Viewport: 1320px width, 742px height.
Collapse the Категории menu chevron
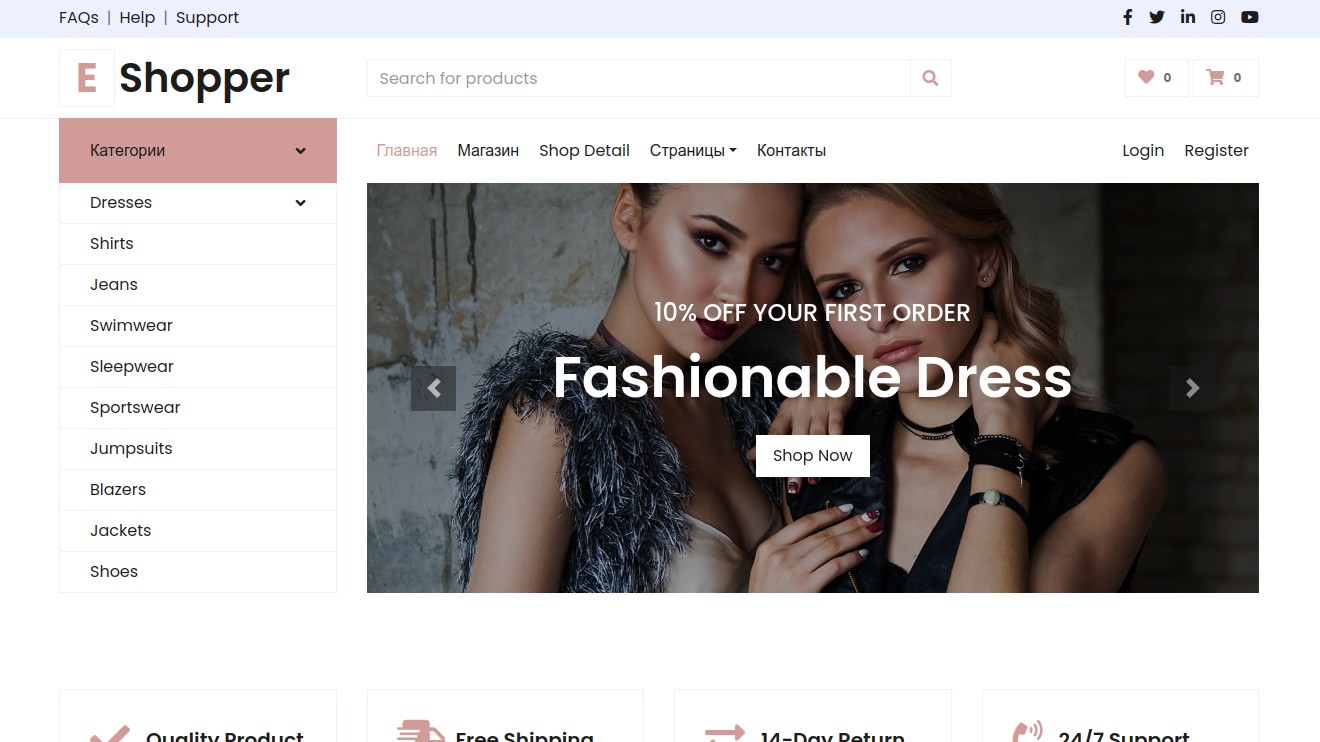(x=300, y=151)
